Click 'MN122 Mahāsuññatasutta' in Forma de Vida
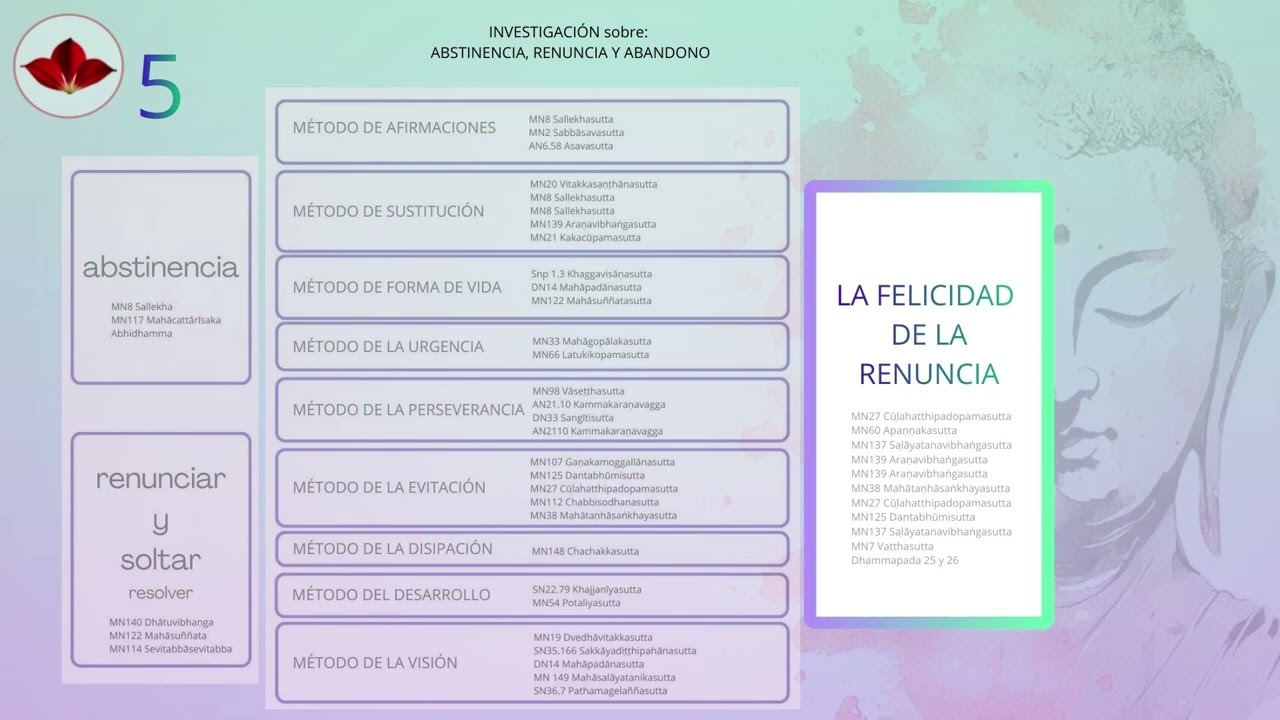This screenshot has width=1280, height=720. coord(591,301)
